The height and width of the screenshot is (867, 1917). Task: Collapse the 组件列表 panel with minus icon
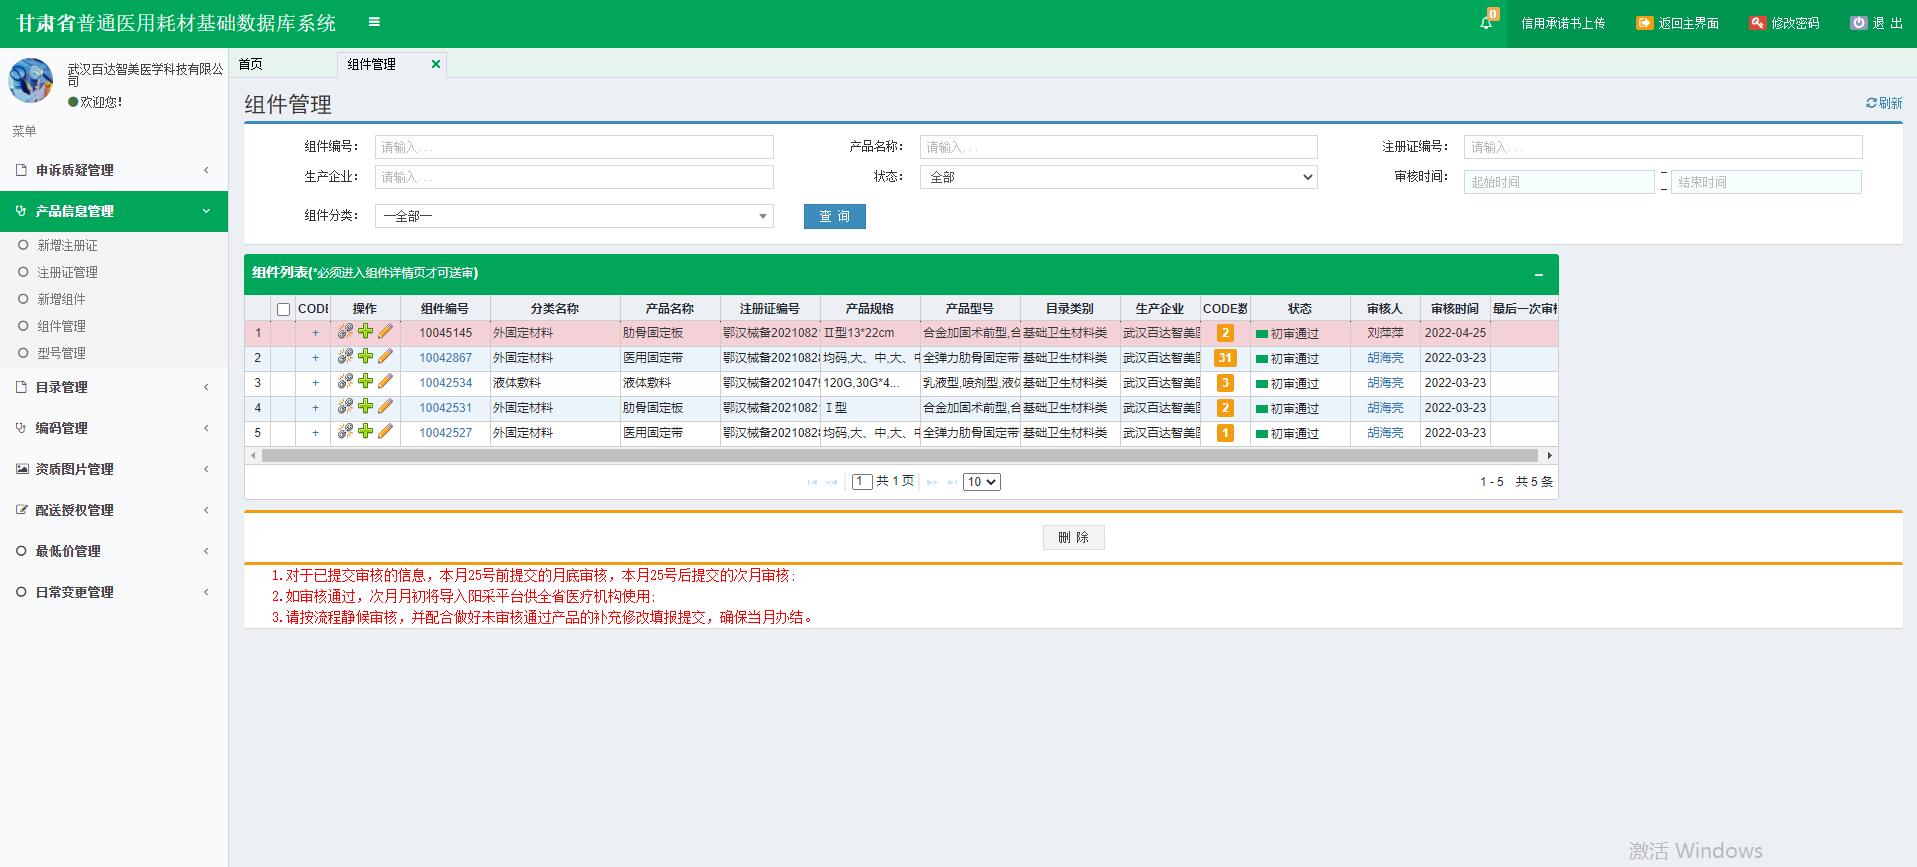point(1539,274)
